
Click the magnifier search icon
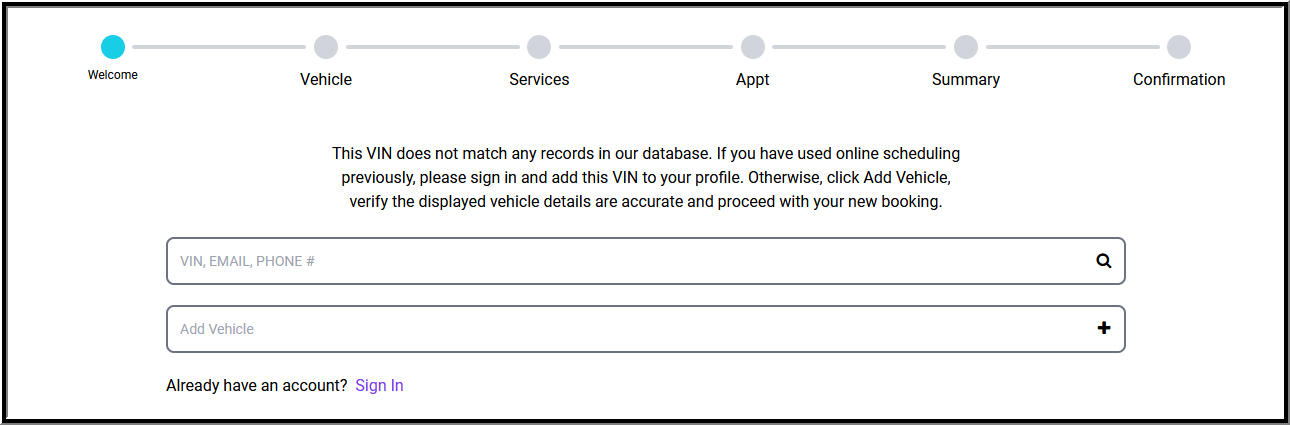pyautogui.click(x=1104, y=261)
